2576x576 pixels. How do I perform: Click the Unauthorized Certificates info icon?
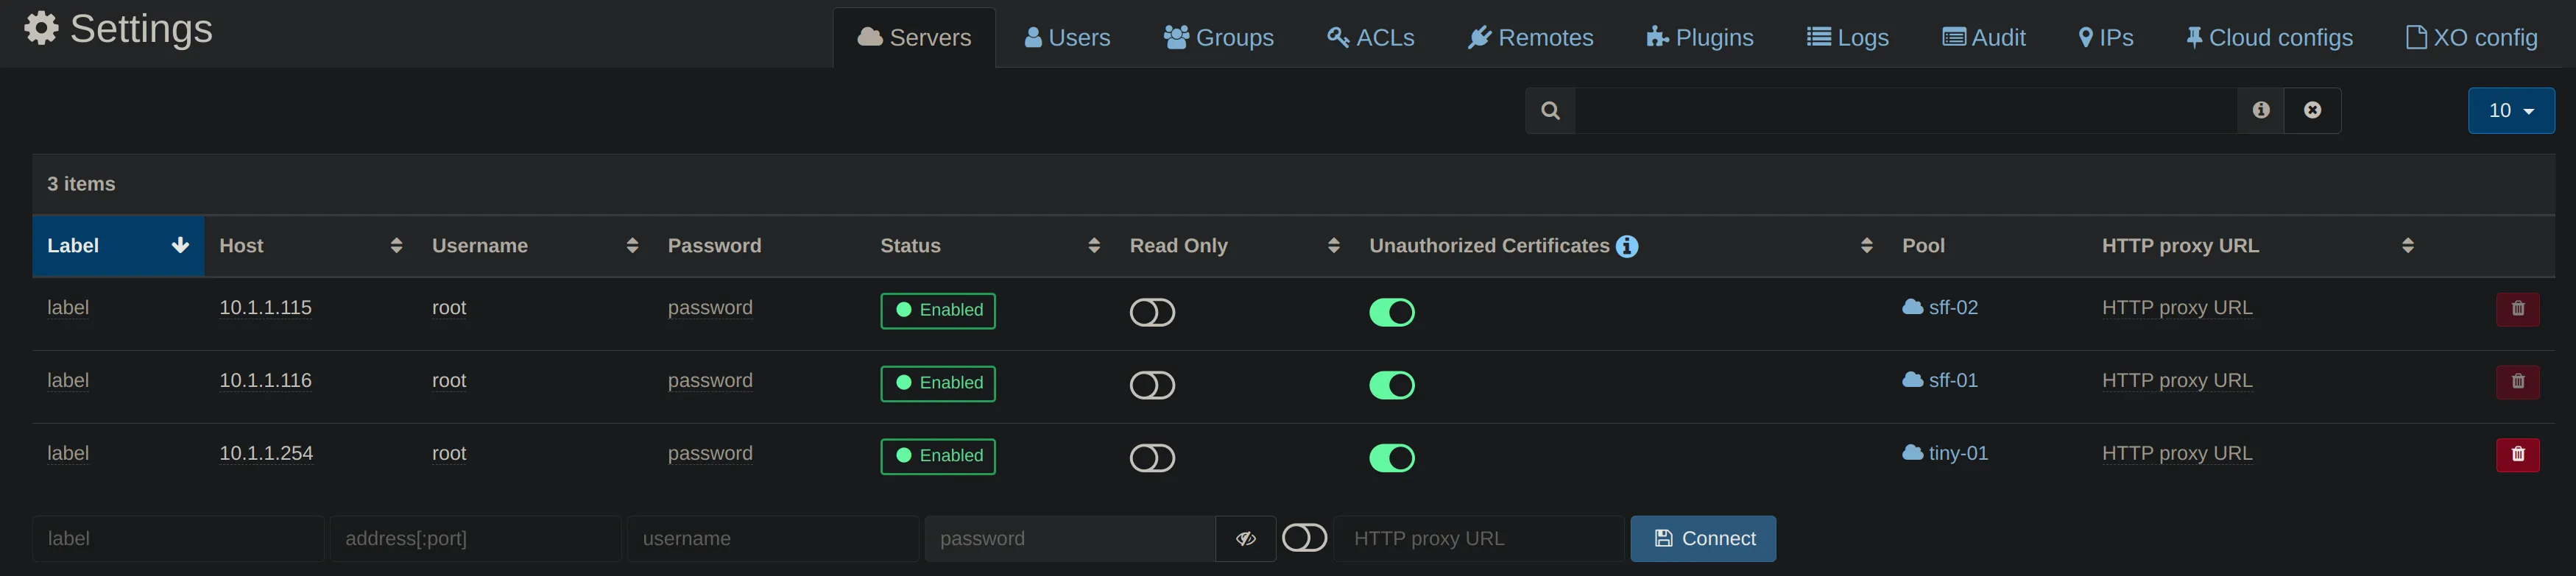coord(1627,246)
